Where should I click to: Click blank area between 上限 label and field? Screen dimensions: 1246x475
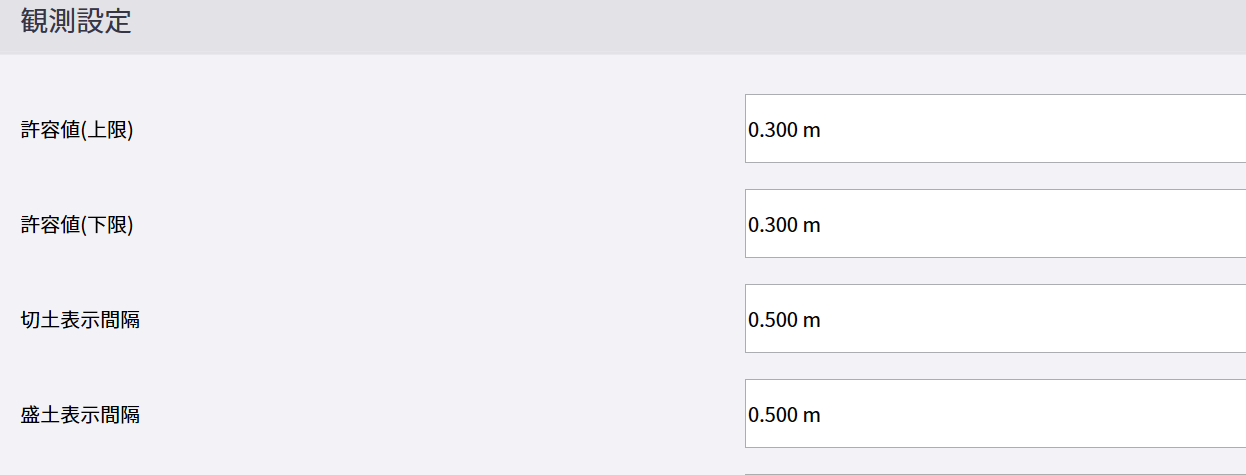pos(440,130)
